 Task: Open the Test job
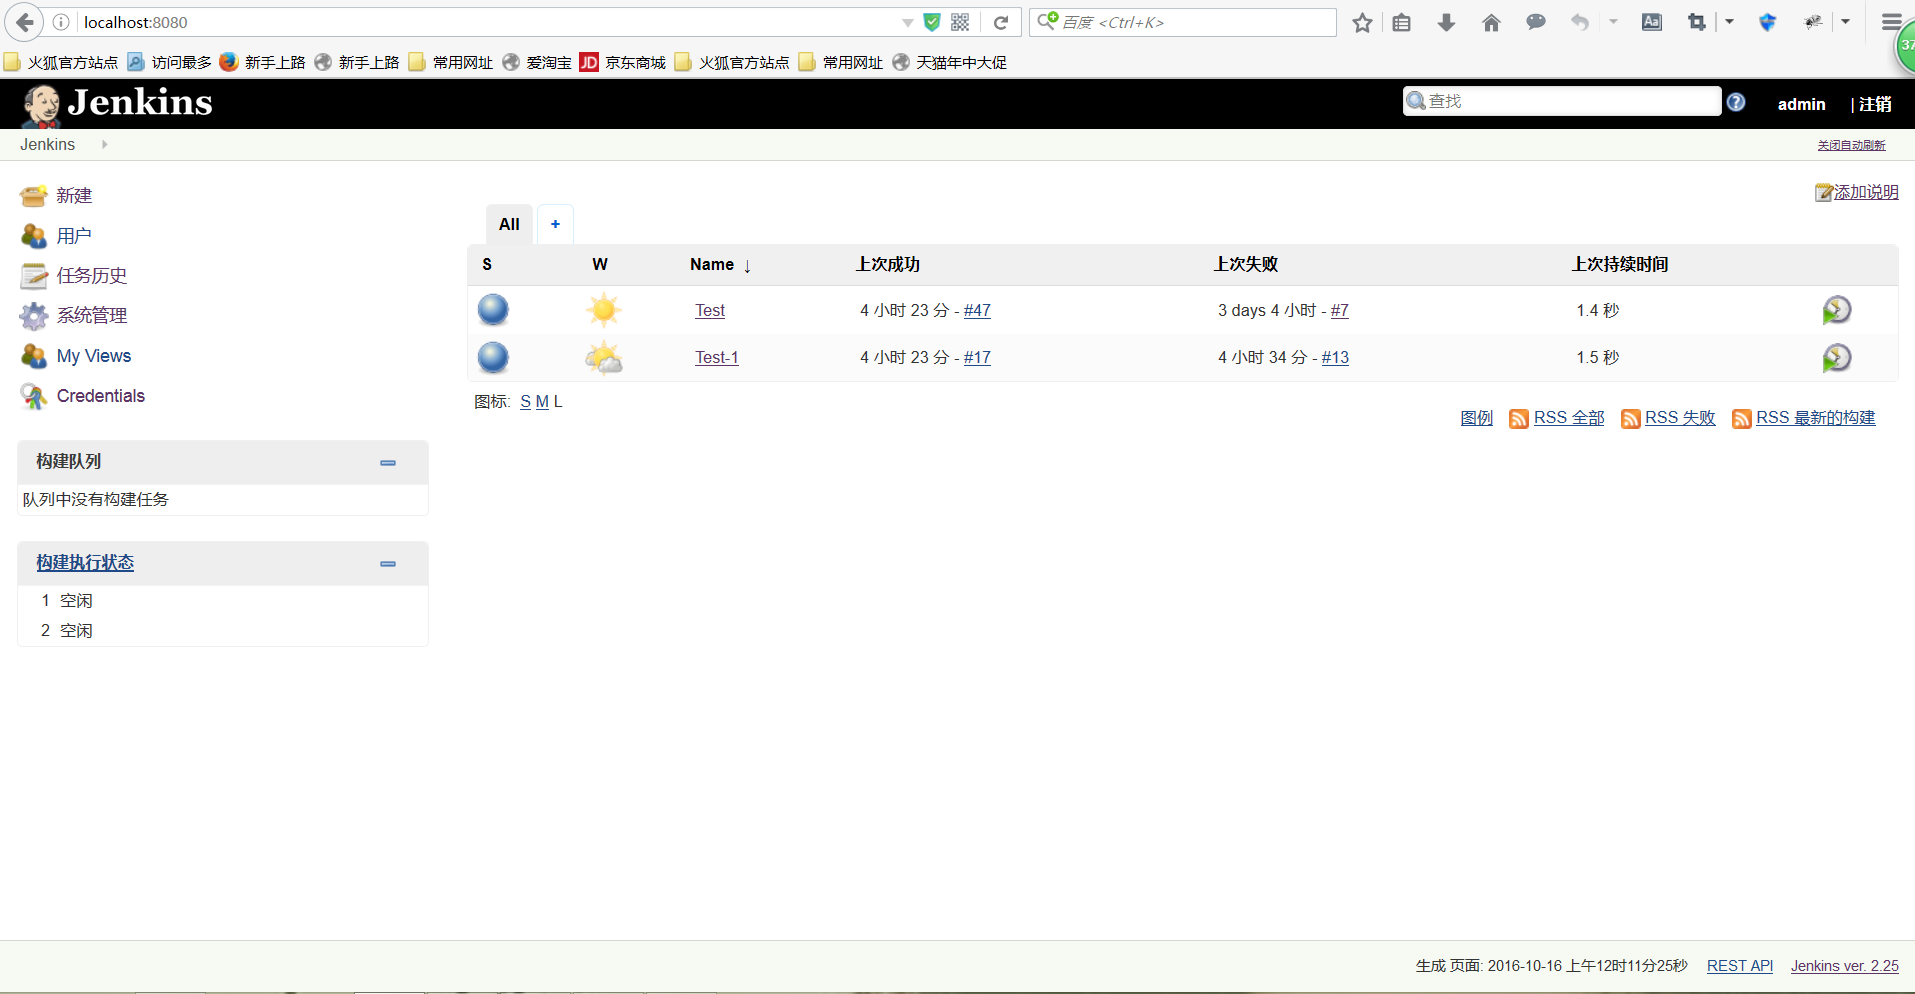tap(710, 310)
